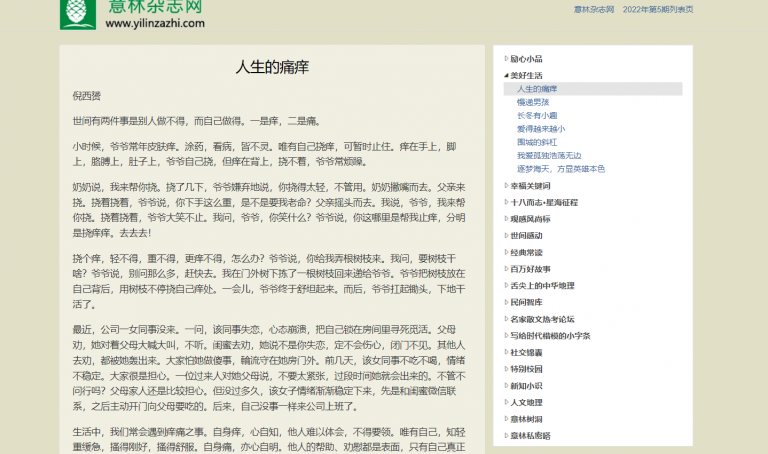
Task: Open the 爱得越来越小 article
Action: pos(541,129)
